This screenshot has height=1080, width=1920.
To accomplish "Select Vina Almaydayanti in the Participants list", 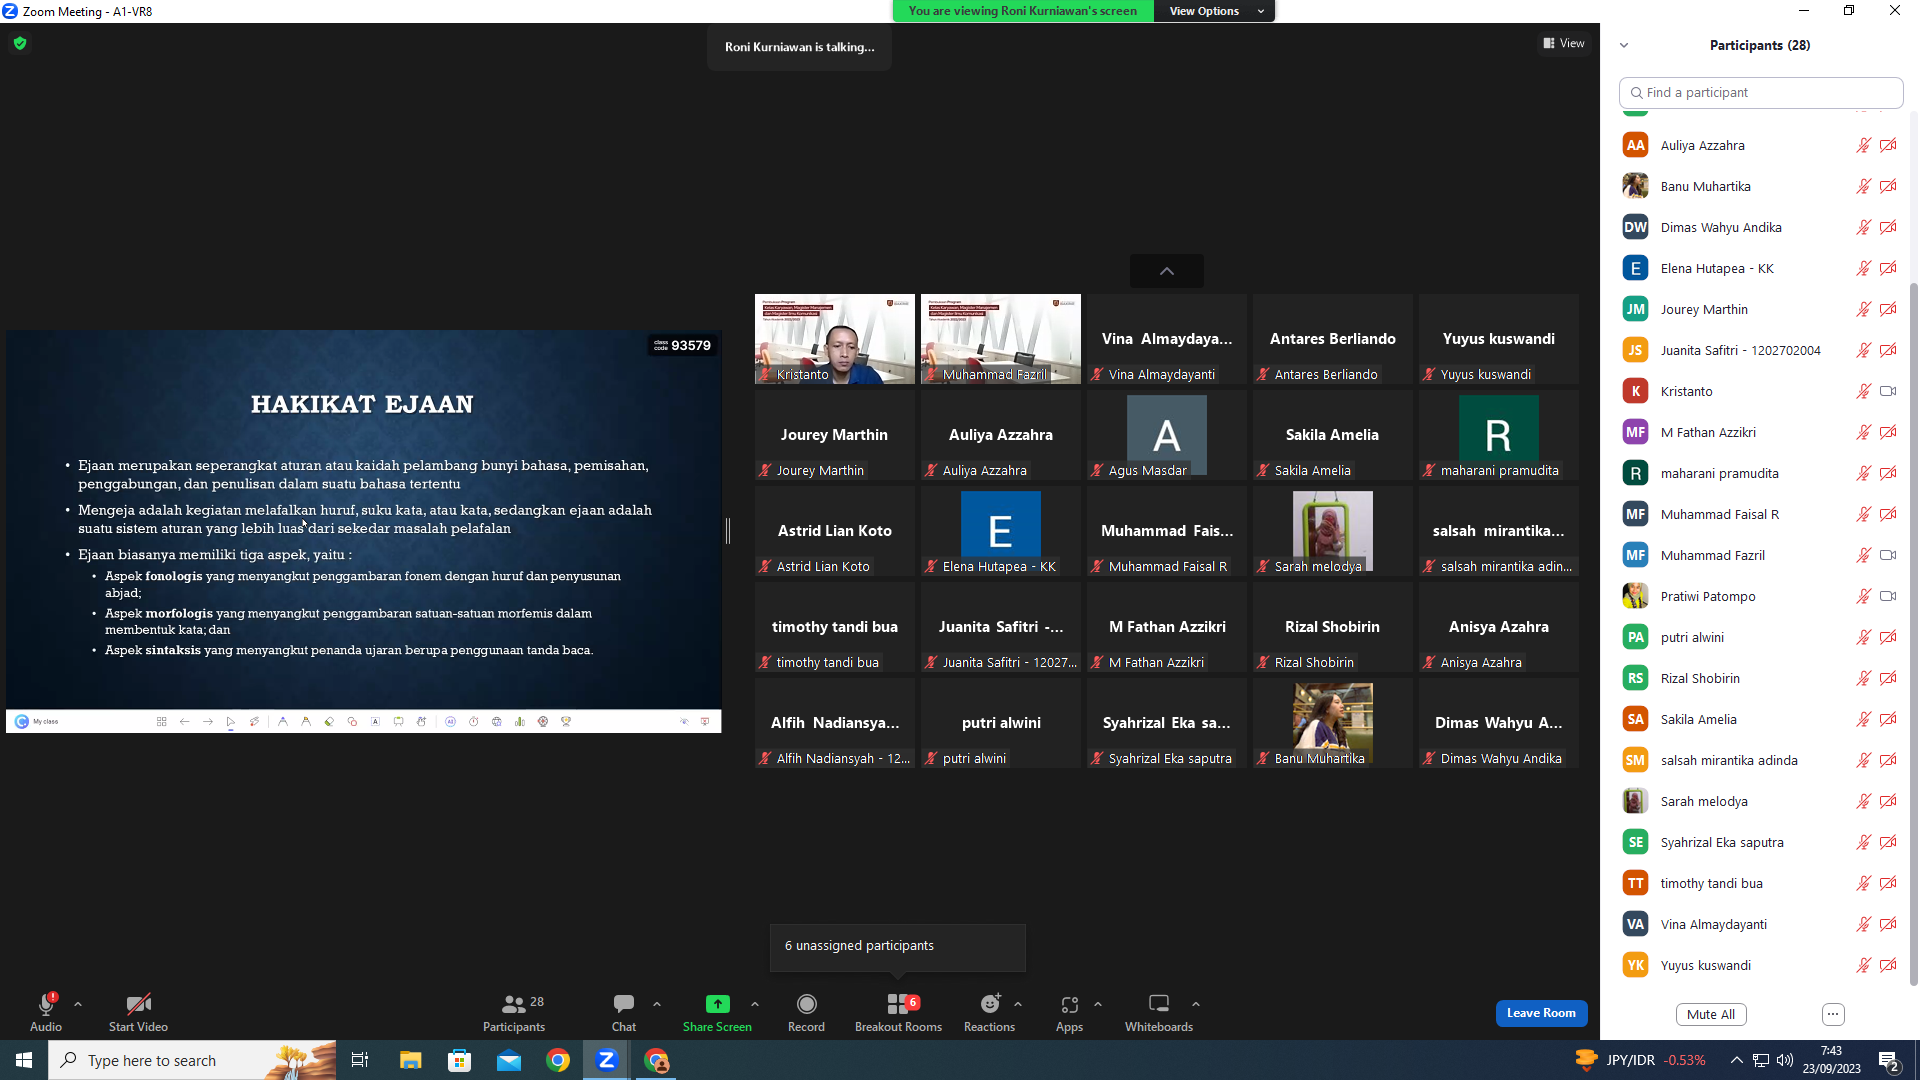I will [1760, 924].
